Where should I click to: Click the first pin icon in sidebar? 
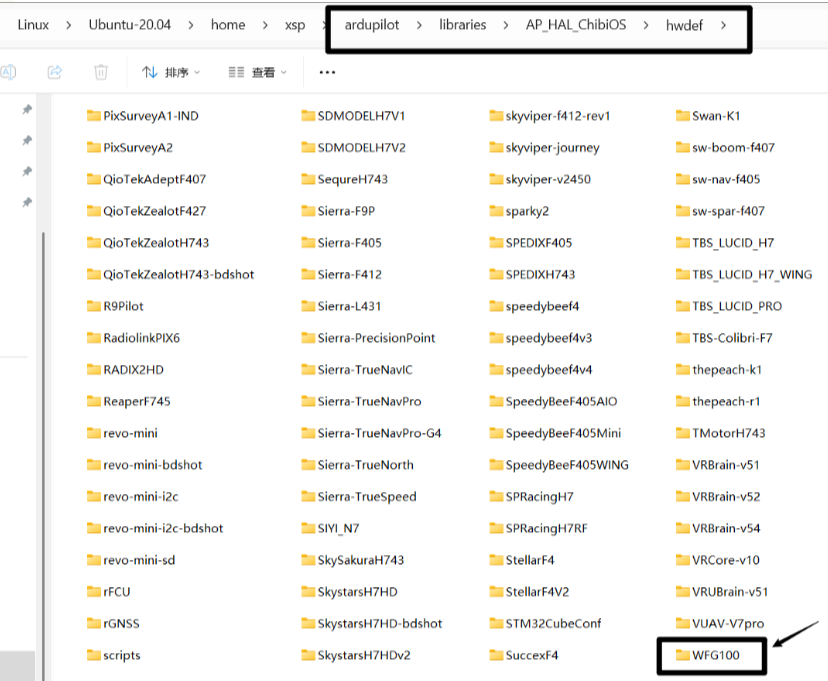click(x=27, y=109)
